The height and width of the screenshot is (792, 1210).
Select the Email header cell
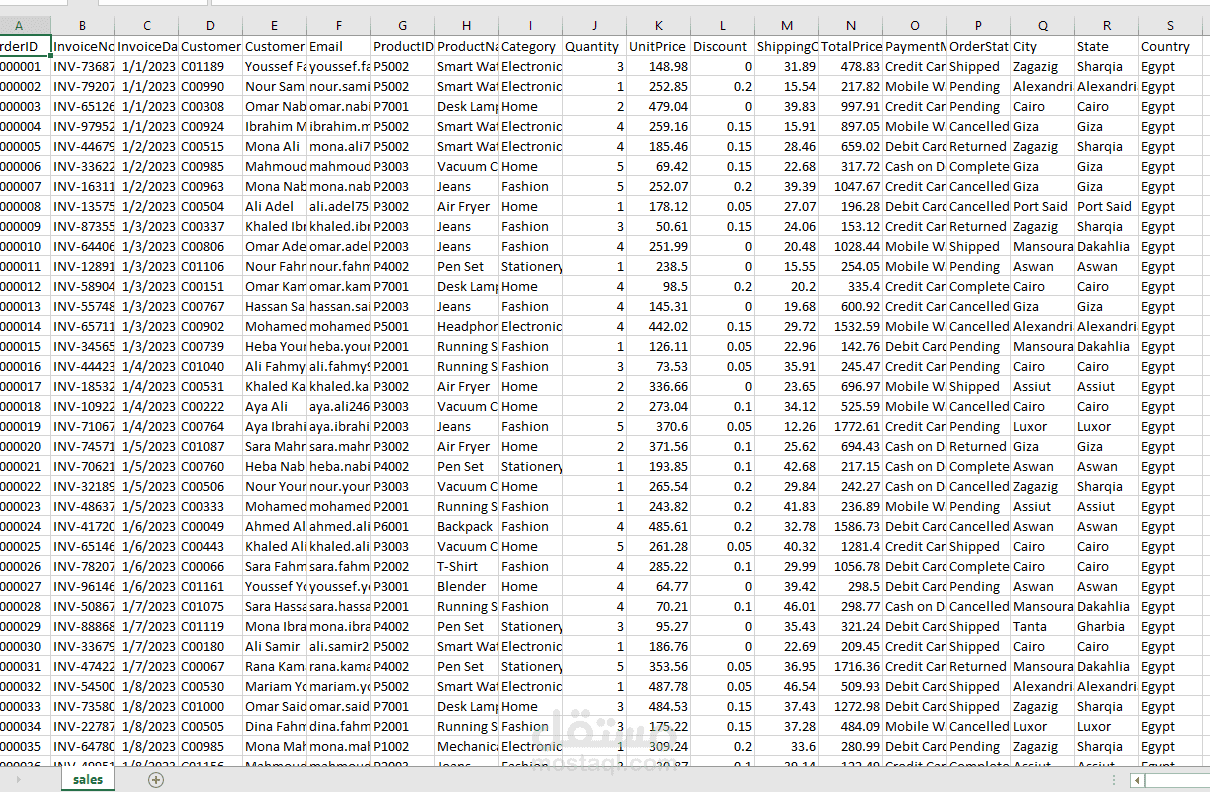tap(338, 46)
